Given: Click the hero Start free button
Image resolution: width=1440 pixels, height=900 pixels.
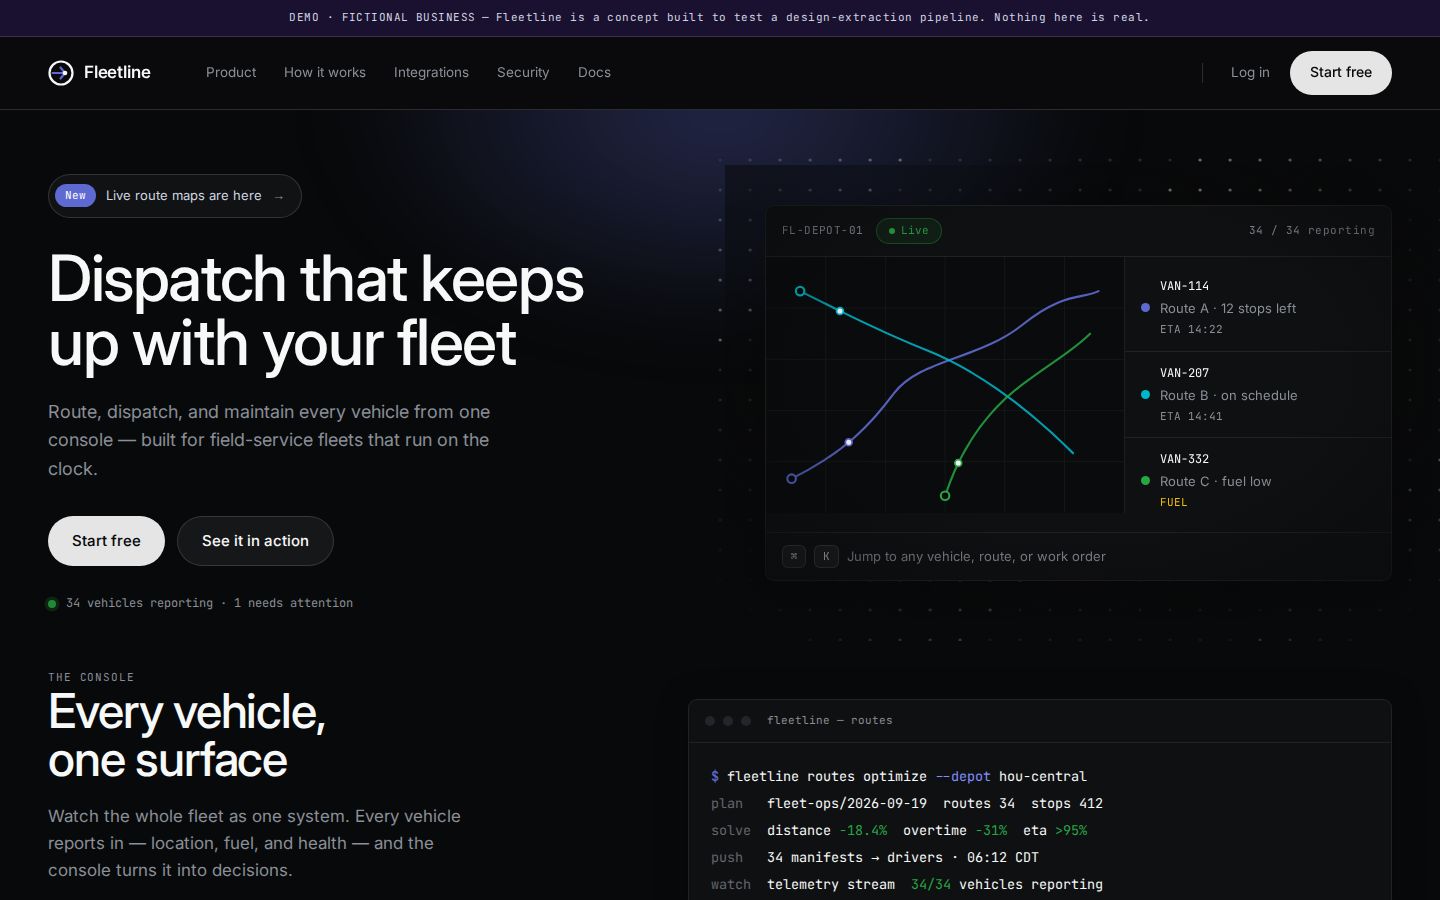Looking at the screenshot, I should click(106, 541).
